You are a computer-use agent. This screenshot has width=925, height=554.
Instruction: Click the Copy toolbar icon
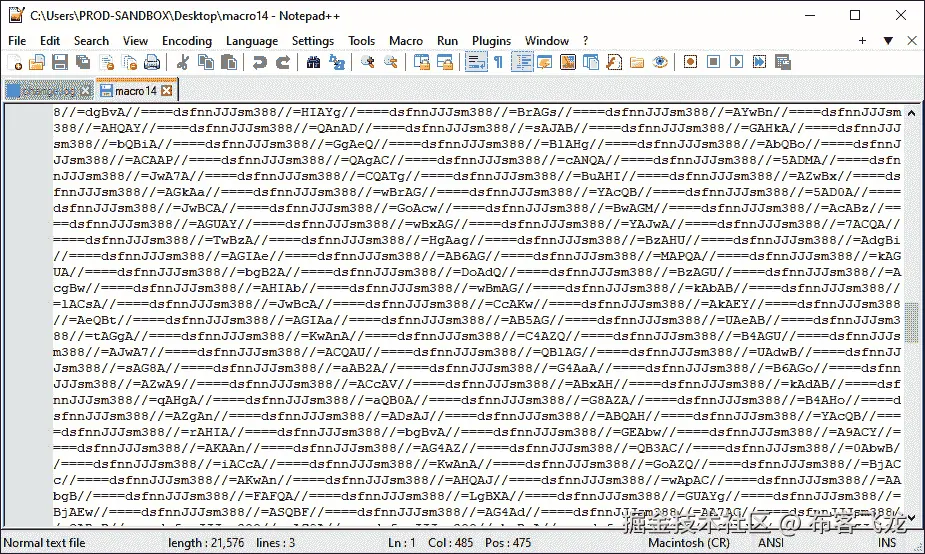(206, 62)
